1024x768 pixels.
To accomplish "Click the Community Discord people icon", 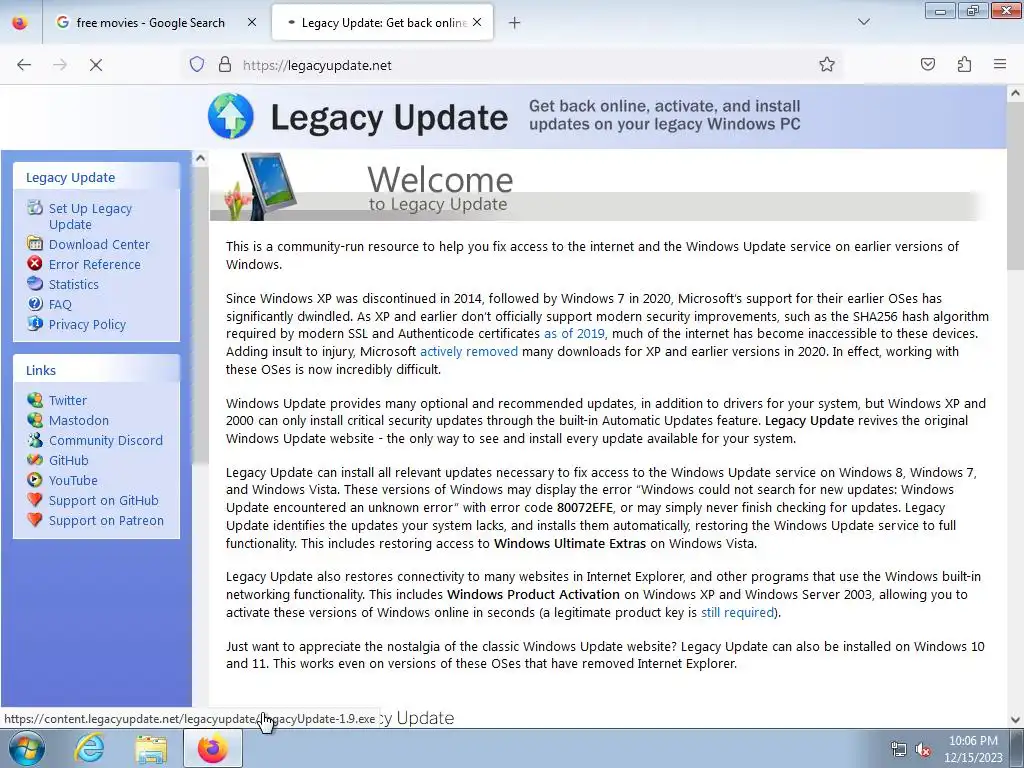I will coord(35,440).
